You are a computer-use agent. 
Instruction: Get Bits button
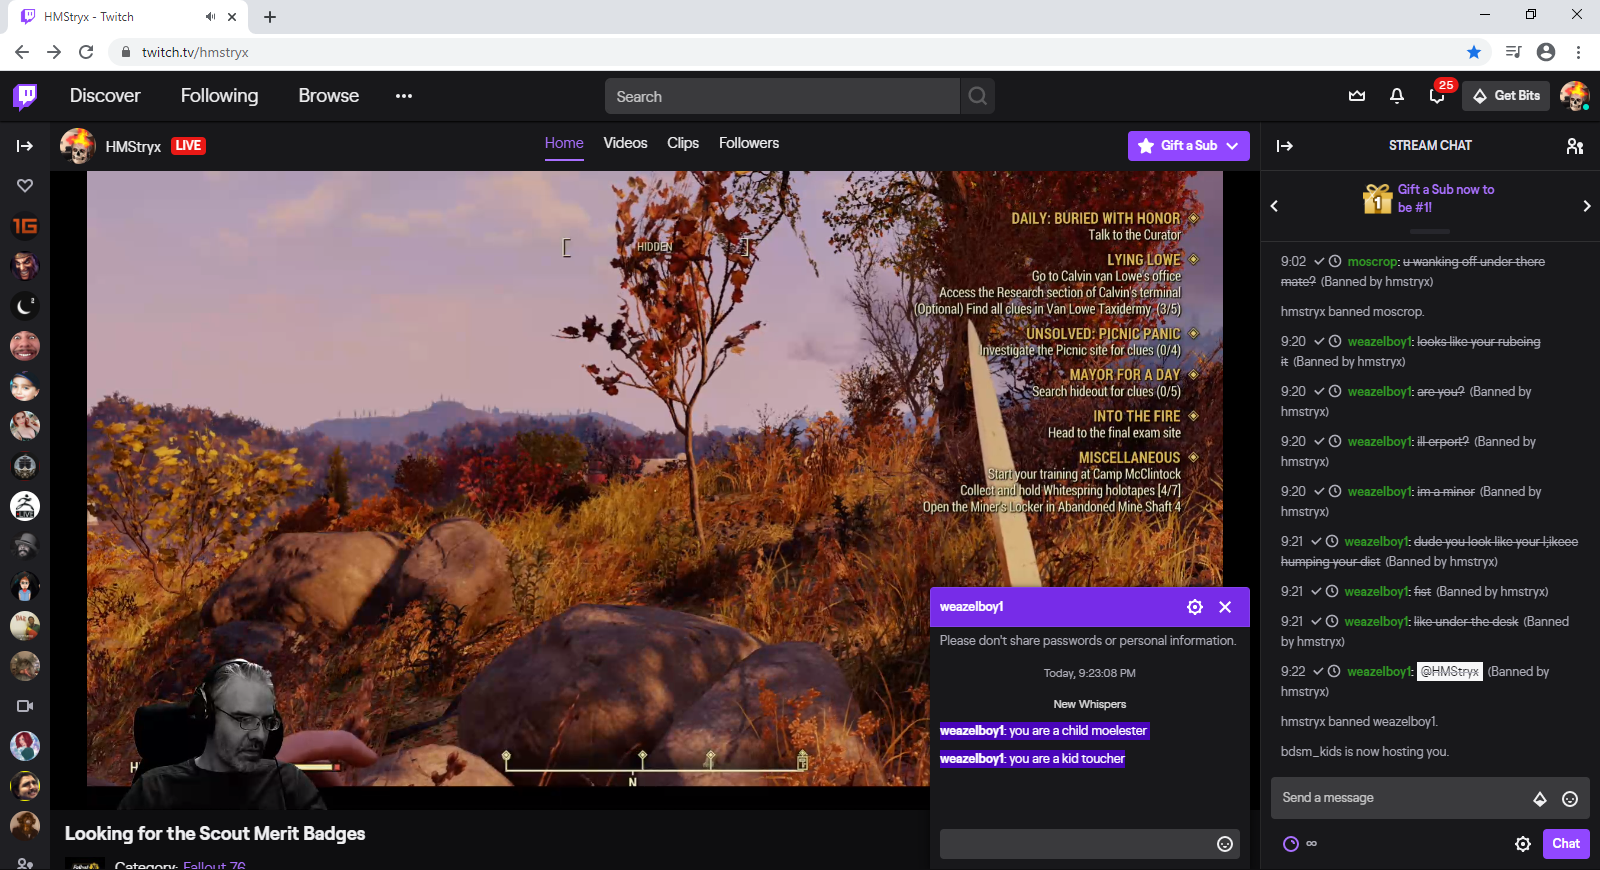click(x=1506, y=96)
